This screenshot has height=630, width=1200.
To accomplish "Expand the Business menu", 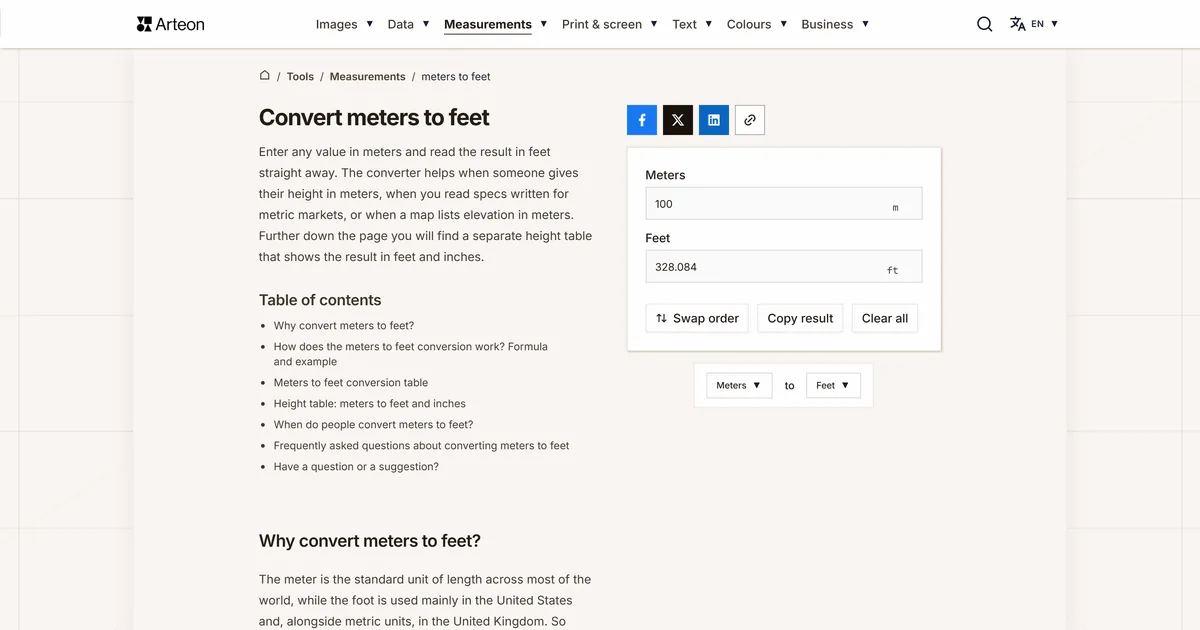I will [835, 24].
